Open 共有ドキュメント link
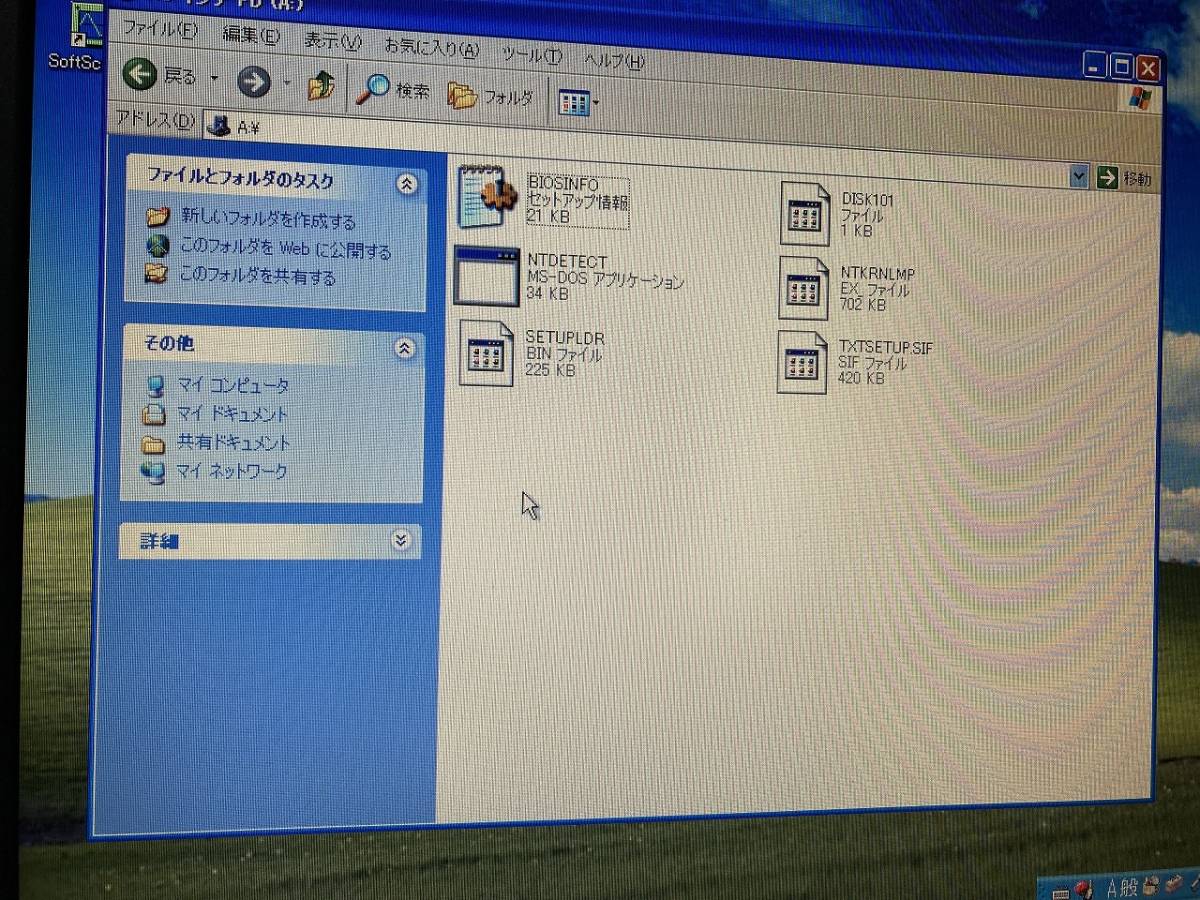1200x900 pixels. 233,442
